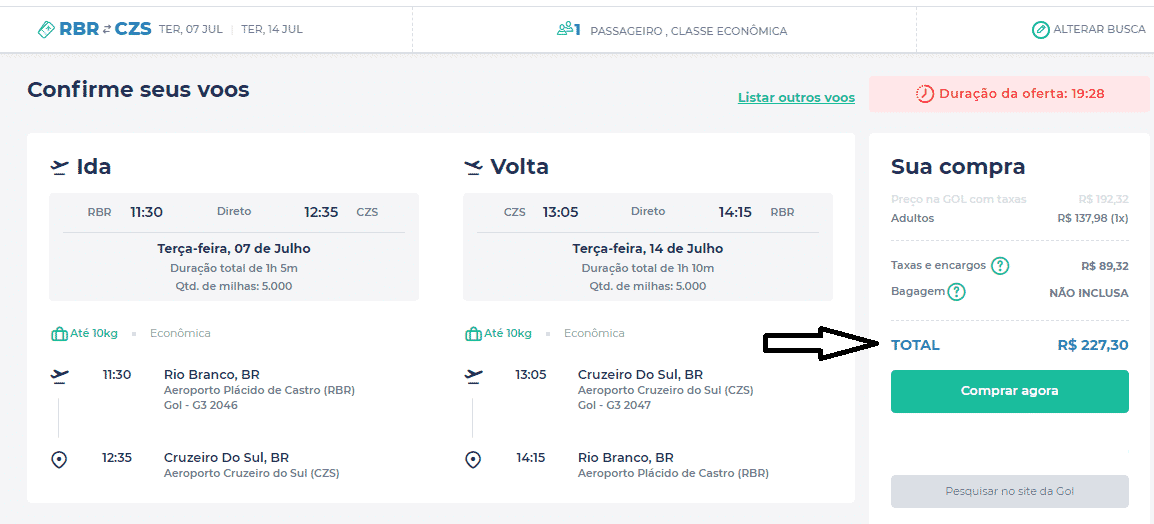Click the airplane icon beside Volta heading
The width and height of the screenshot is (1154, 524).
coord(474,167)
